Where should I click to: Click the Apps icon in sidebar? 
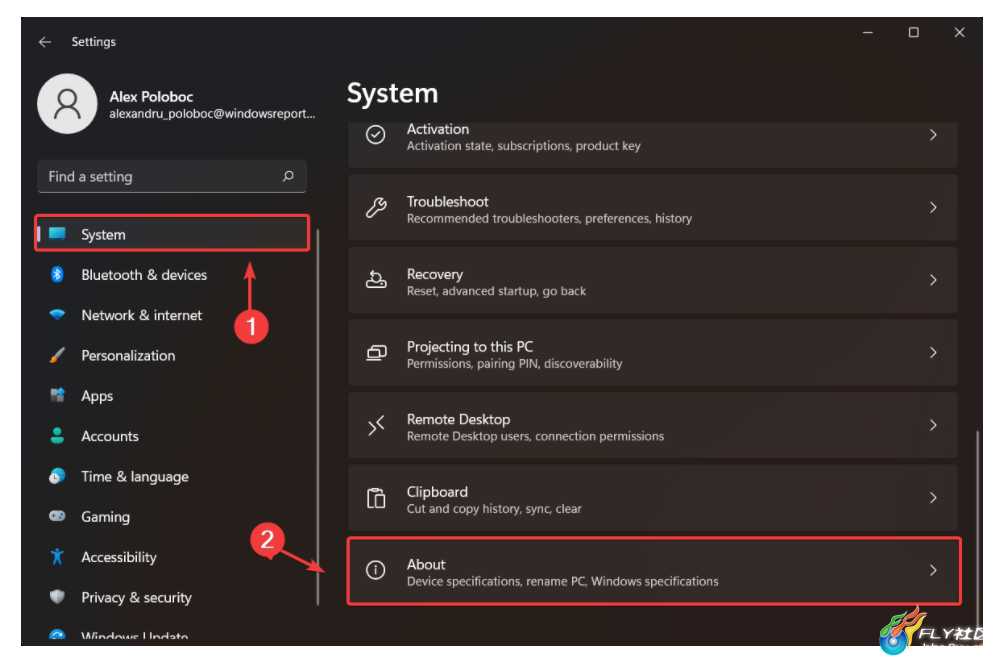57,395
